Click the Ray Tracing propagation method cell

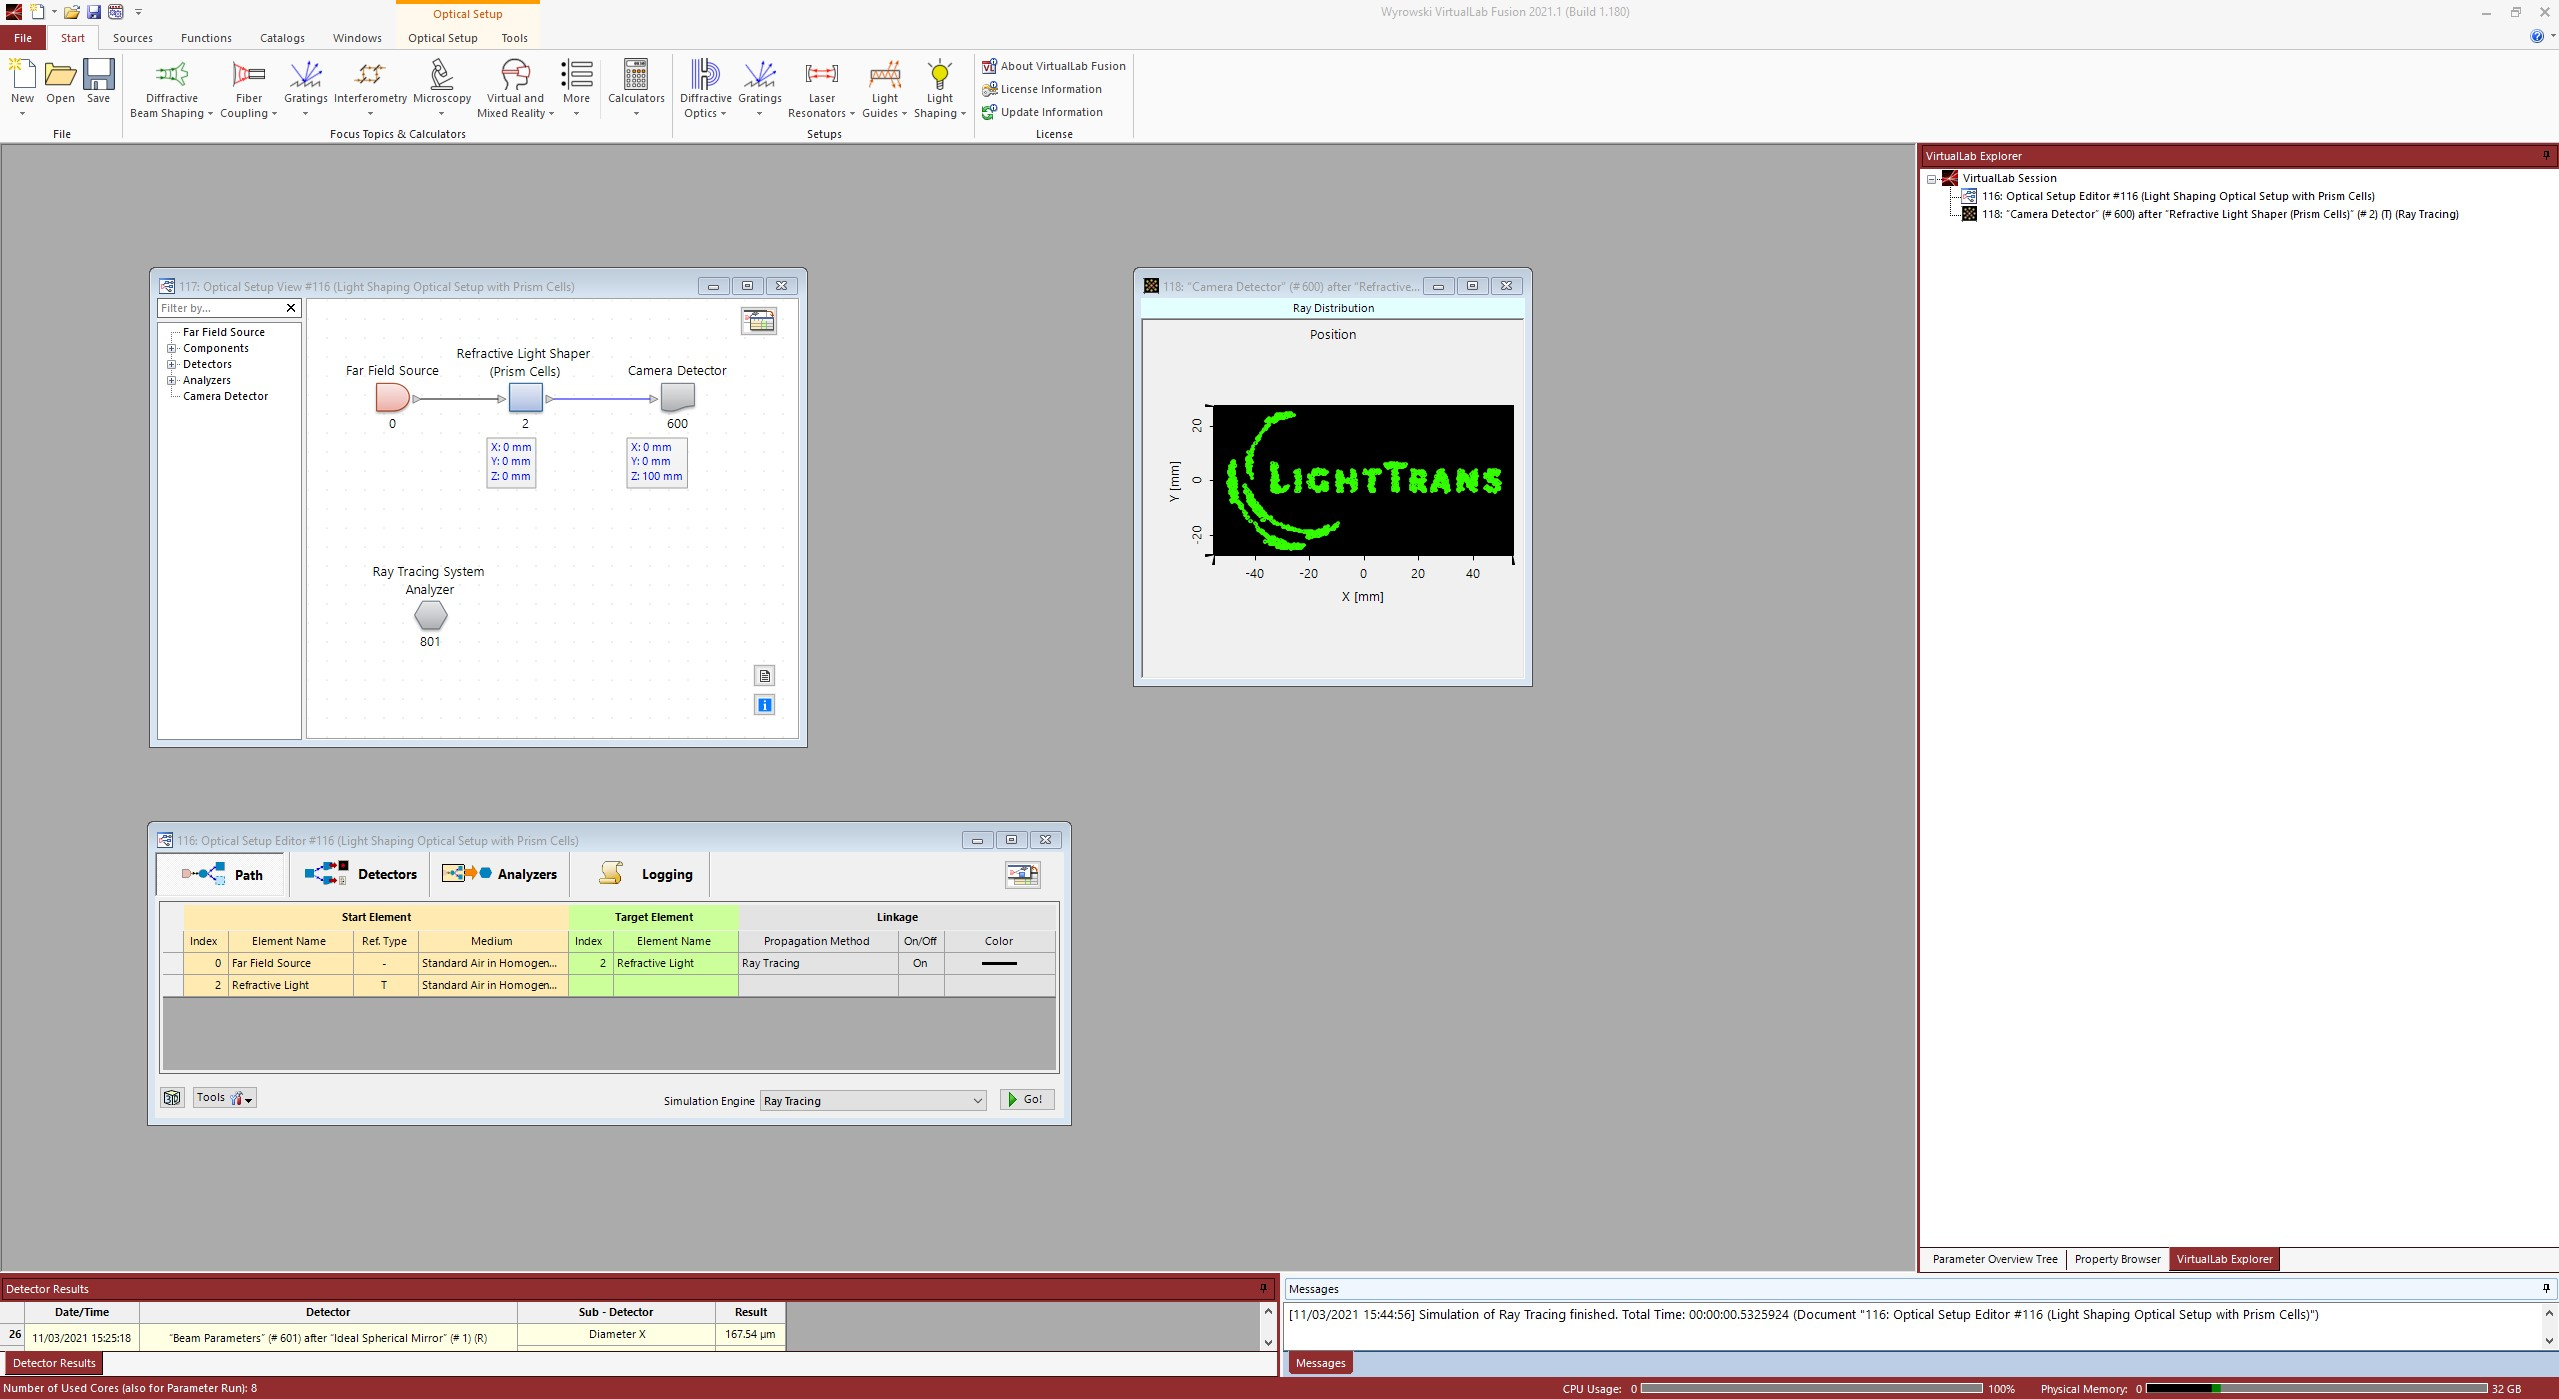(x=818, y=963)
